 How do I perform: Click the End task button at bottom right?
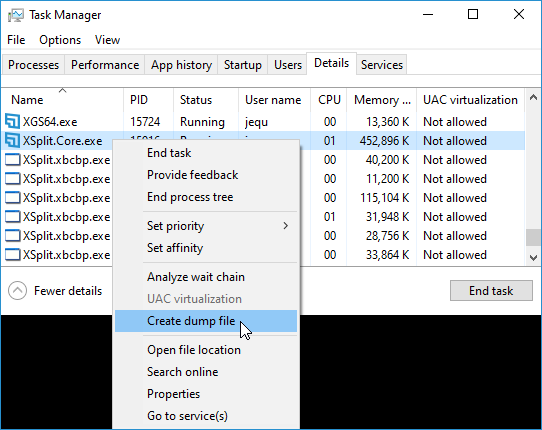coord(491,291)
